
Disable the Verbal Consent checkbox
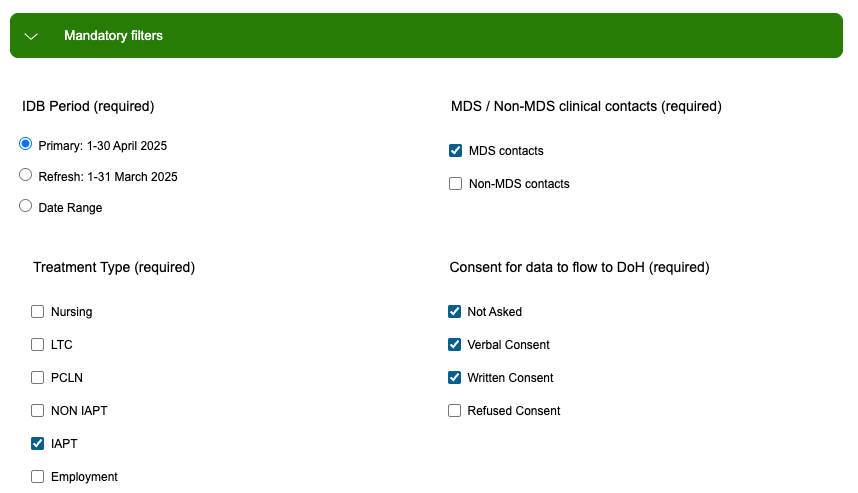455,345
